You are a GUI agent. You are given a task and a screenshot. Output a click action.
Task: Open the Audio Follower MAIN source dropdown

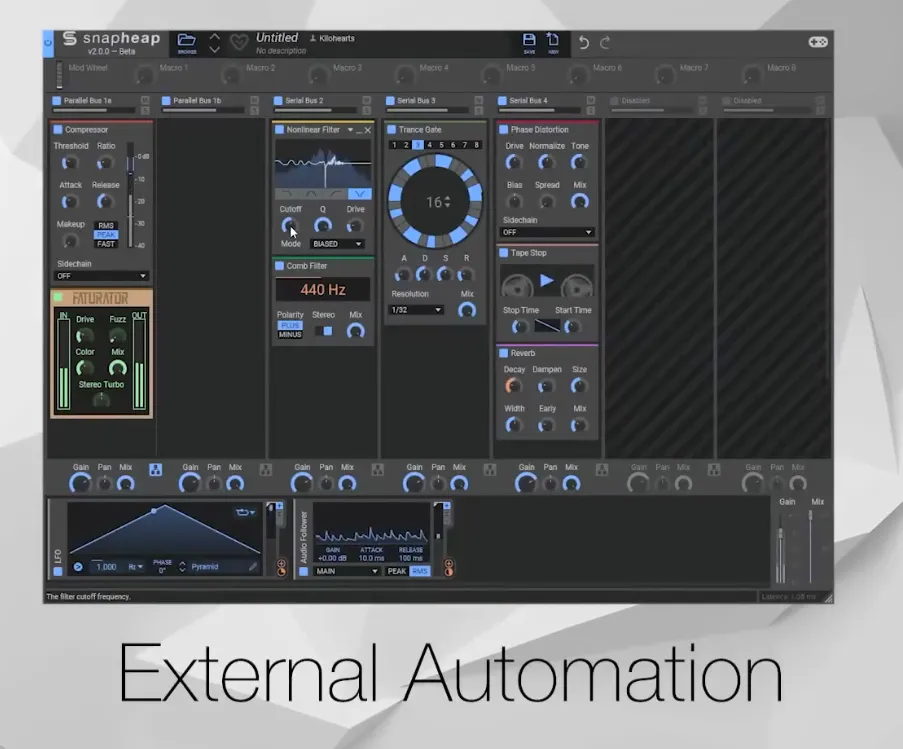click(347, 571)
